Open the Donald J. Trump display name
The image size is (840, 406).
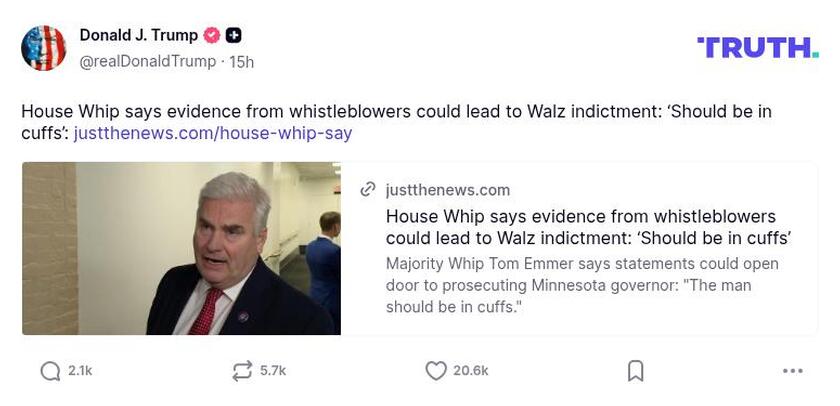coord(139,35)
